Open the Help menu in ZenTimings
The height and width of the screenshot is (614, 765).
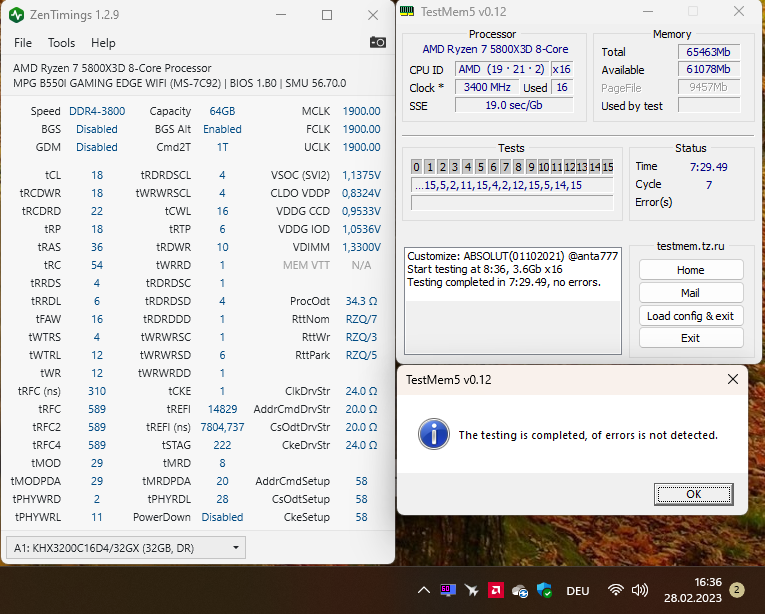[x=103, y=43]
